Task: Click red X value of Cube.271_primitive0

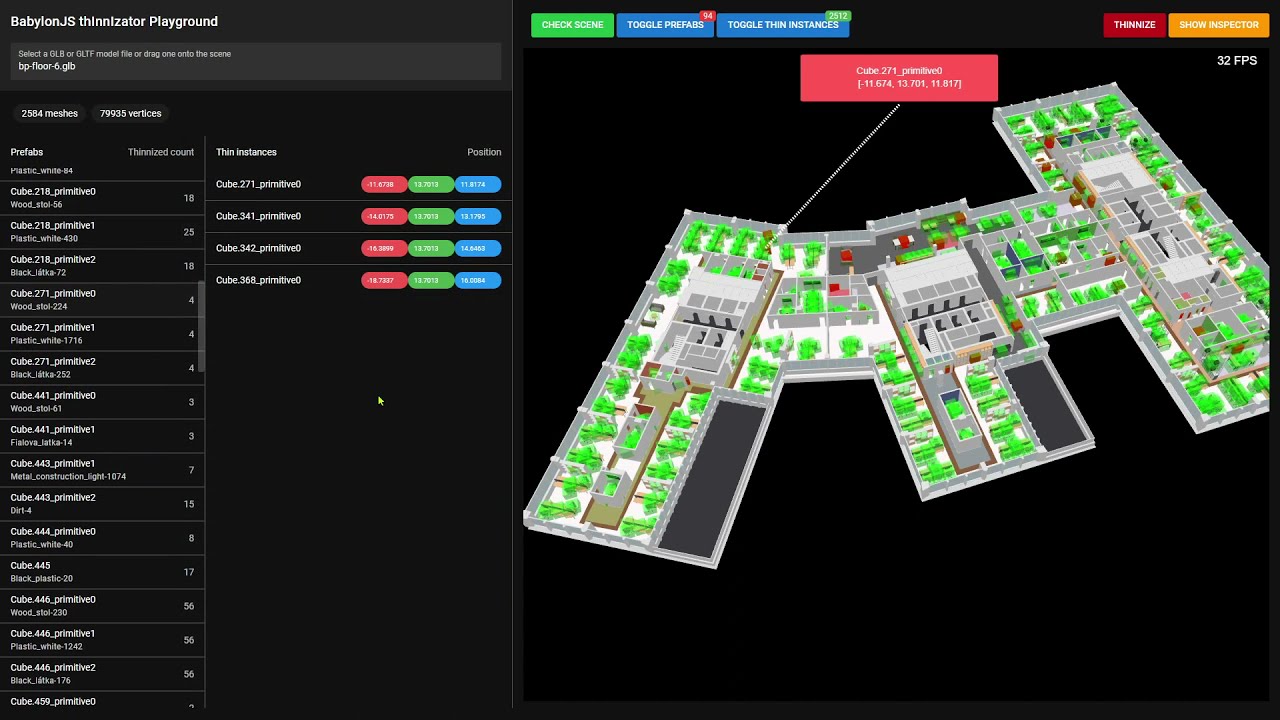Action: coord(384,184)
